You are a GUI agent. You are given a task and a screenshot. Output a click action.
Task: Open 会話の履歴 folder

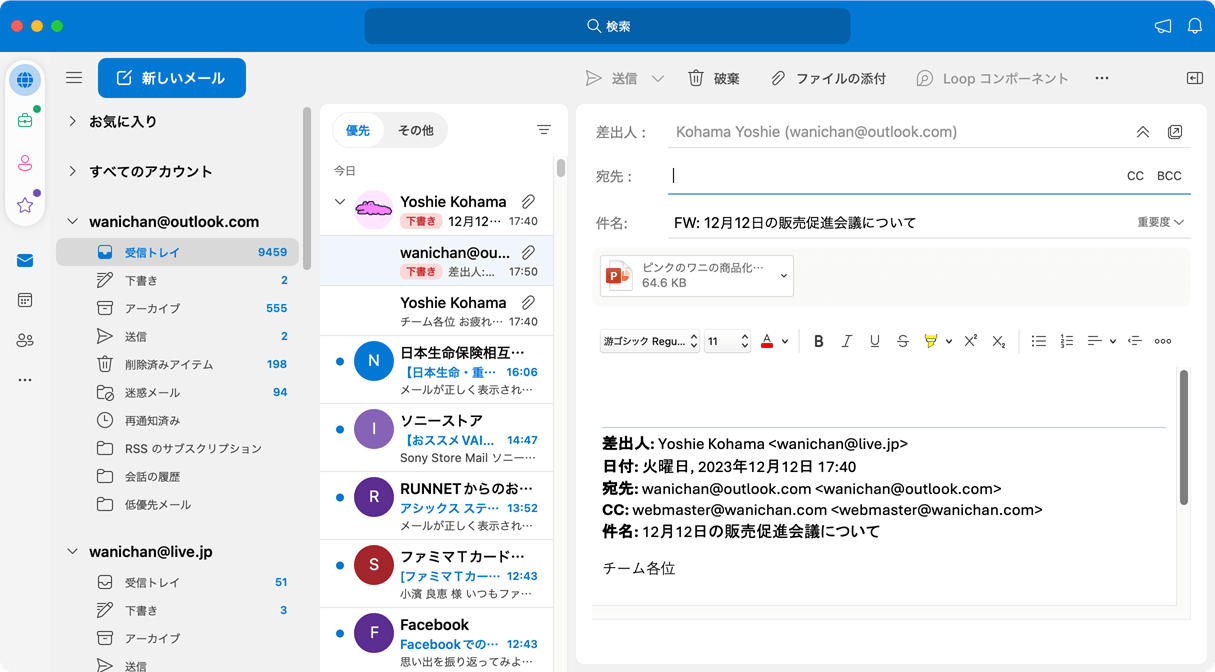tap(177, 476)
